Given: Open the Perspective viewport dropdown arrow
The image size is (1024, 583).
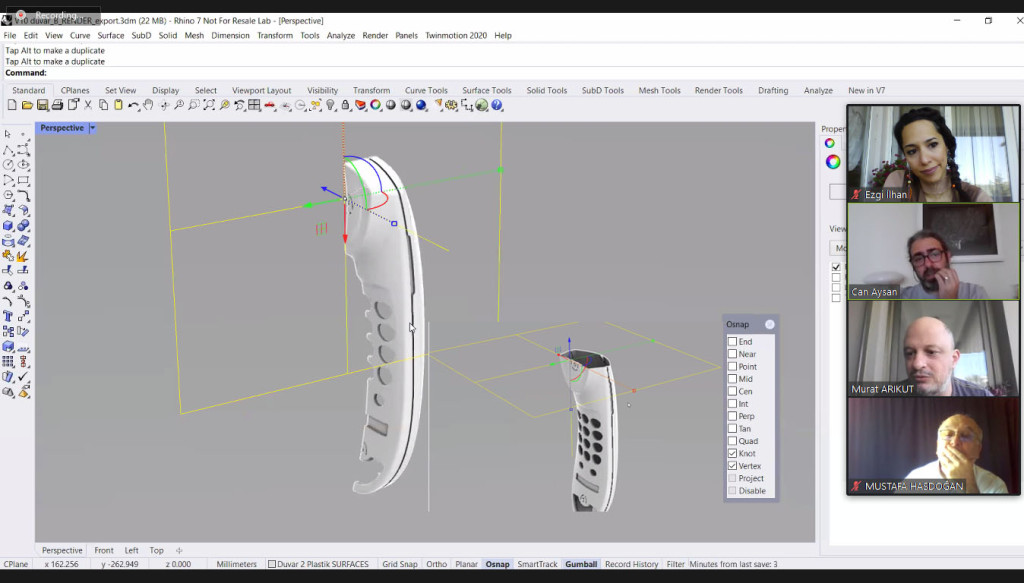Looking at the screenshot, I should coord(92,128).
